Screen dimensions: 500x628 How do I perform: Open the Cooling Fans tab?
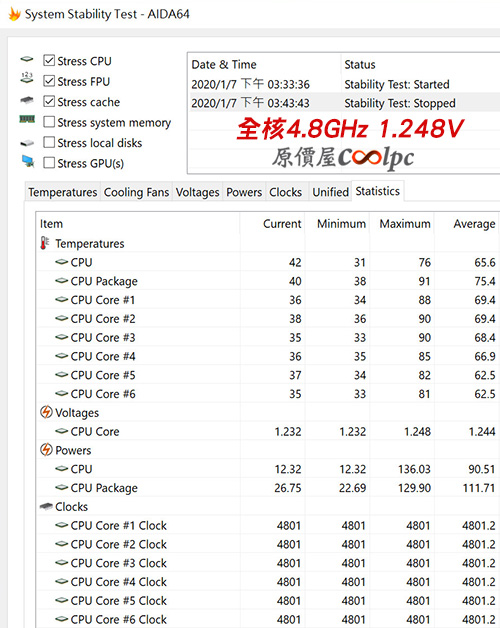pos(136,192)
